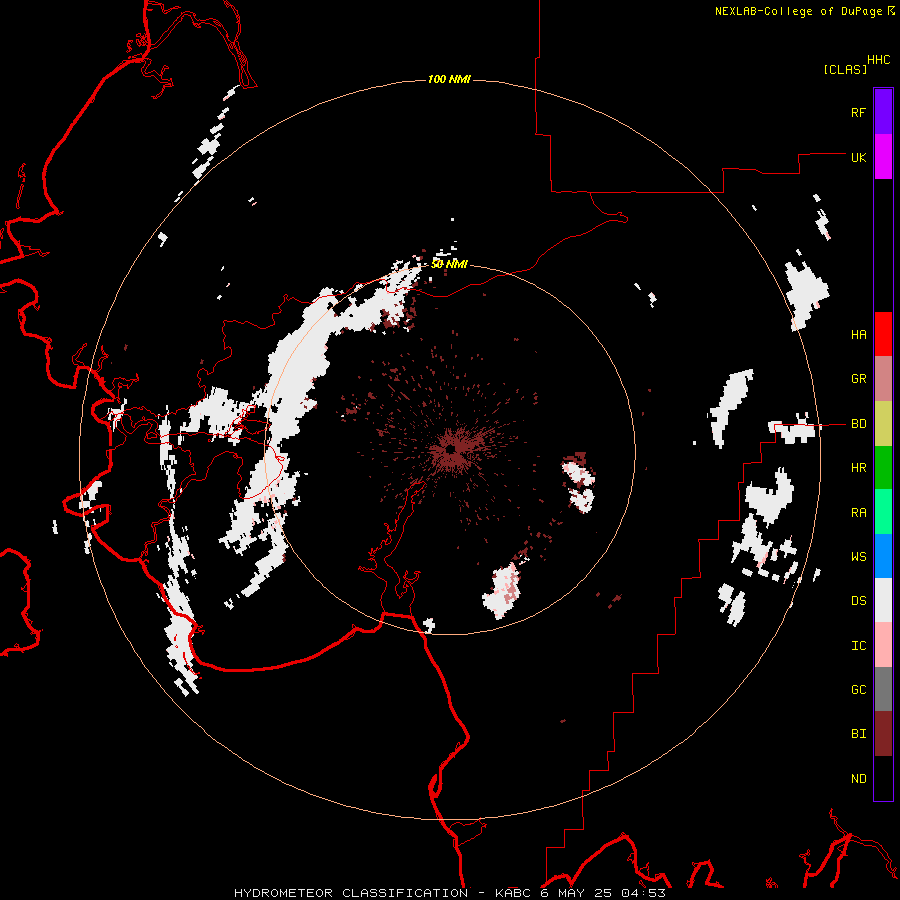Screen dimensions: 900x900
Task: Click the IC legend label
Action: 858,645
